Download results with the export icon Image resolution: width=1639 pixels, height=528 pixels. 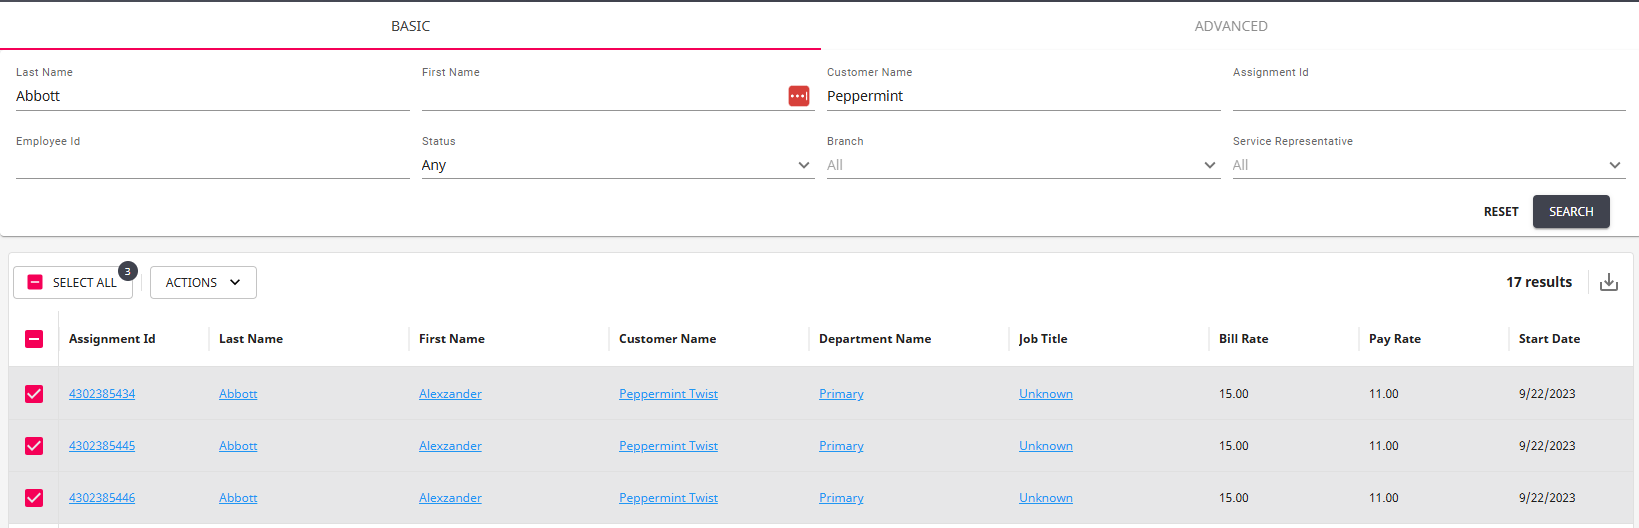tap(1609, 282)
